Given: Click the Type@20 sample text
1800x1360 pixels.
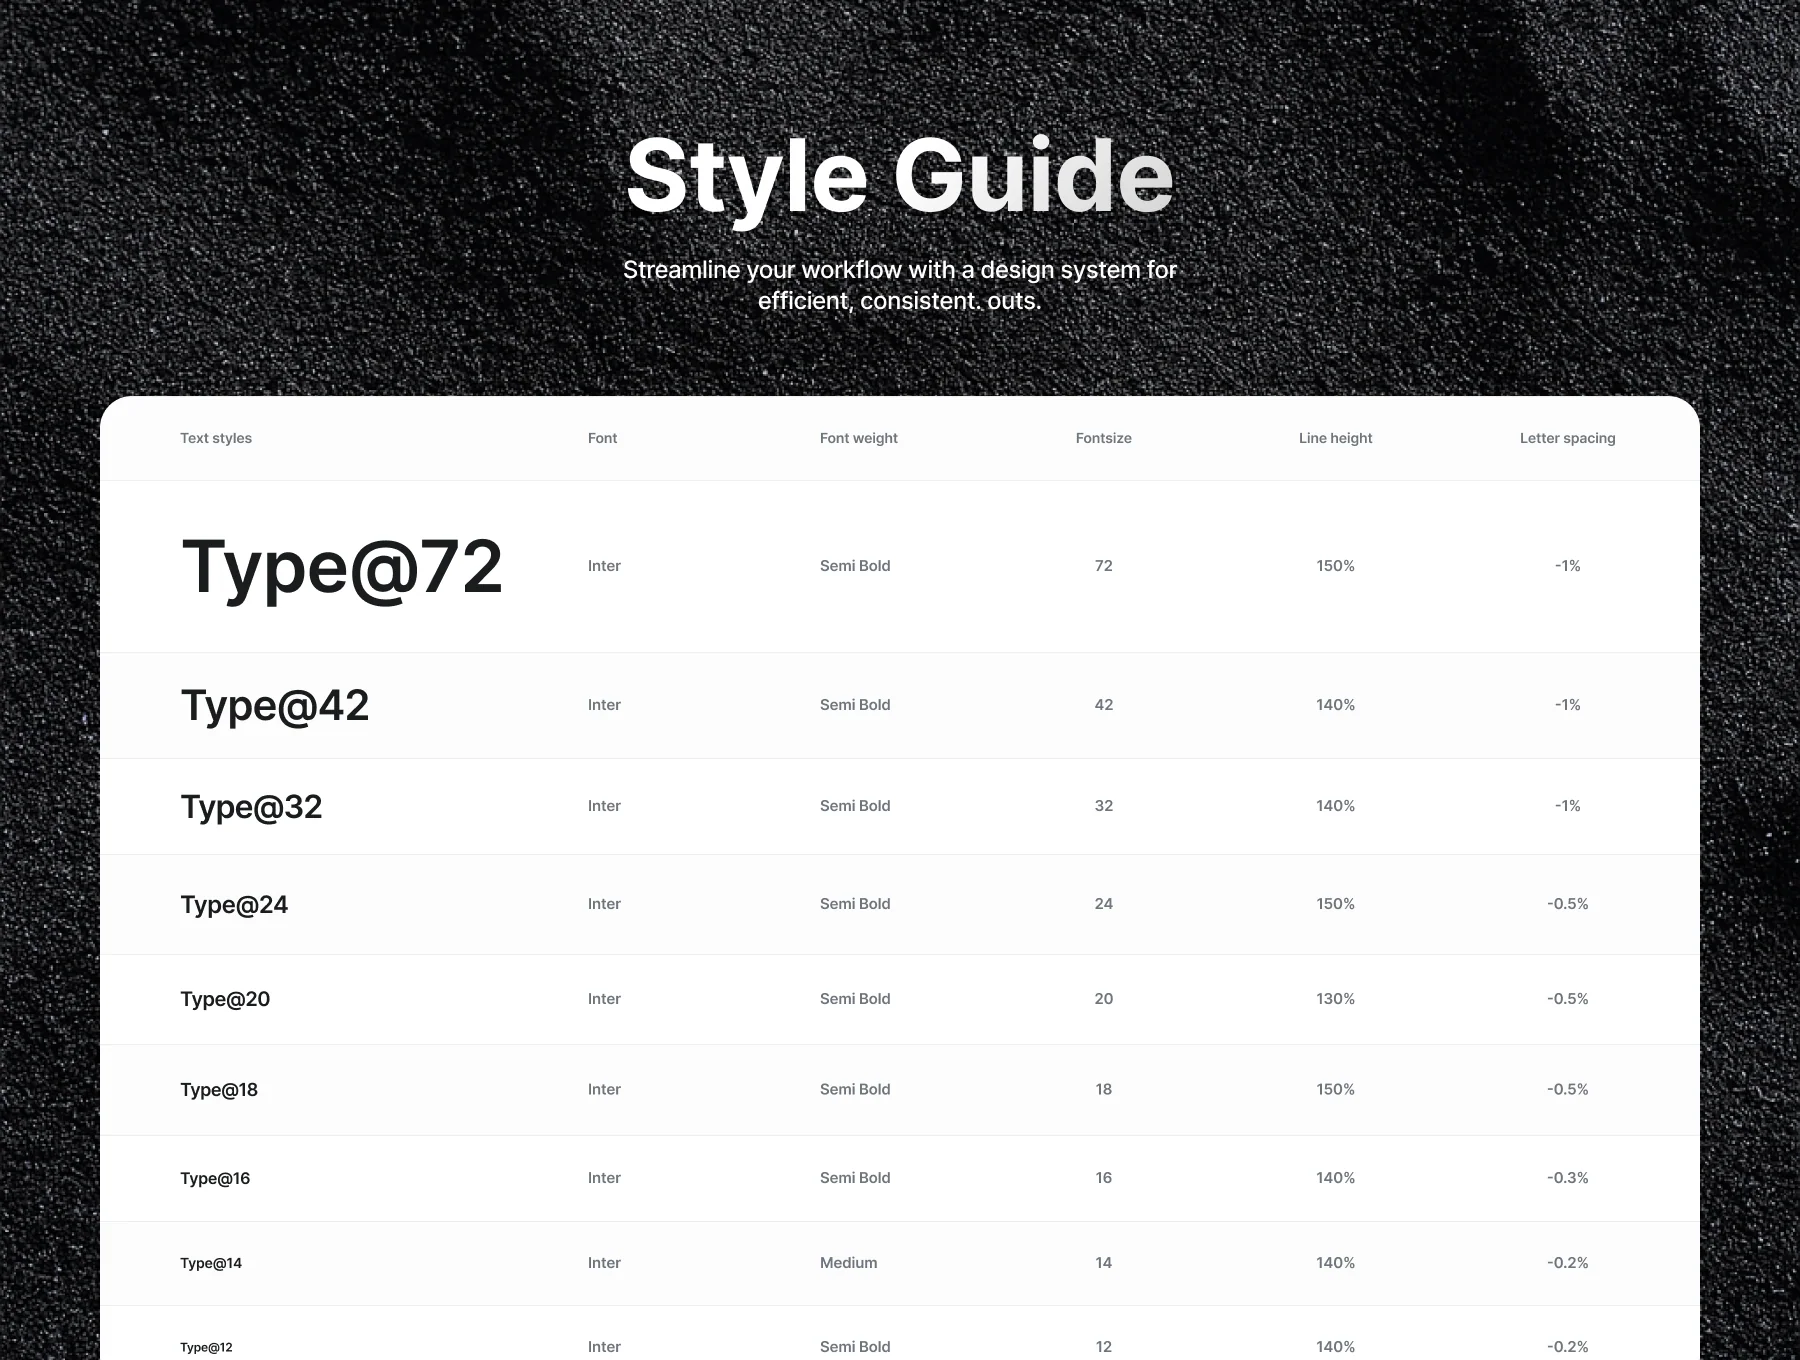Looking at the screenshot, I should [225, 999].
